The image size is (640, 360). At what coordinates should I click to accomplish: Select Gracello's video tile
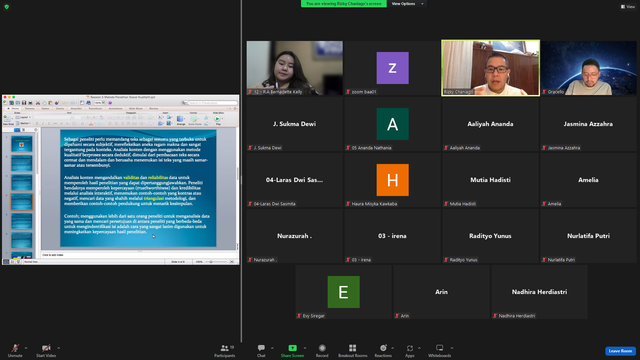[x=588, y=68]
